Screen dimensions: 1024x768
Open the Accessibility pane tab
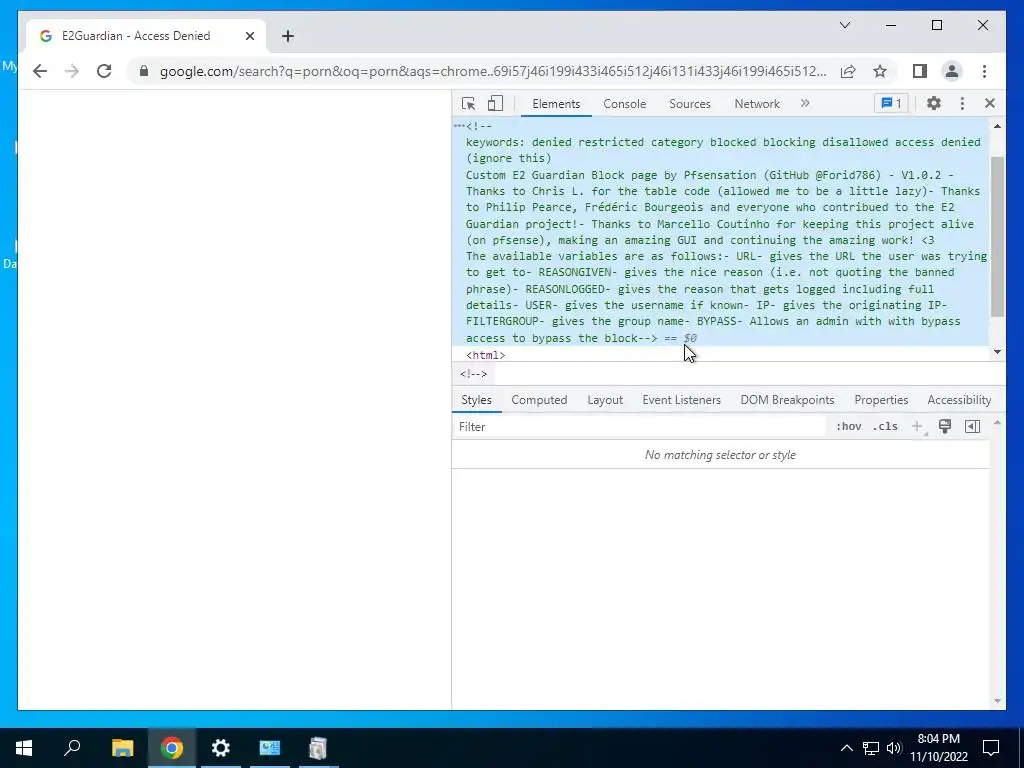959,400
